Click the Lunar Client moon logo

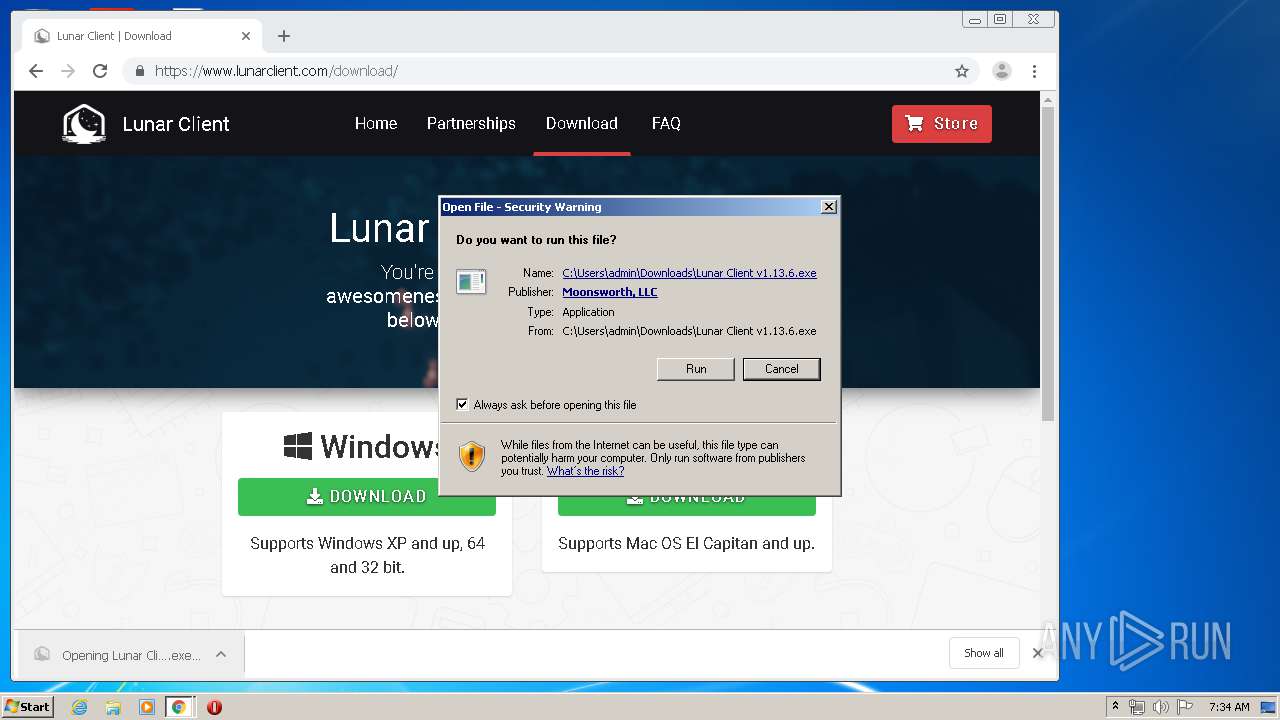tap(84, 124)
